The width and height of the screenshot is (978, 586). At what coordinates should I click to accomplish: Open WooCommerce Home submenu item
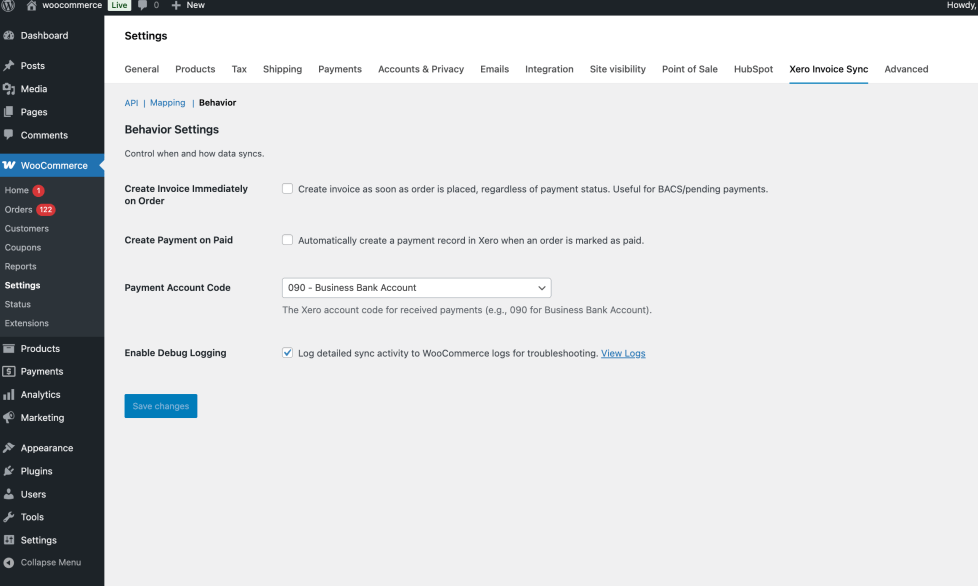(x=17, y=191)
